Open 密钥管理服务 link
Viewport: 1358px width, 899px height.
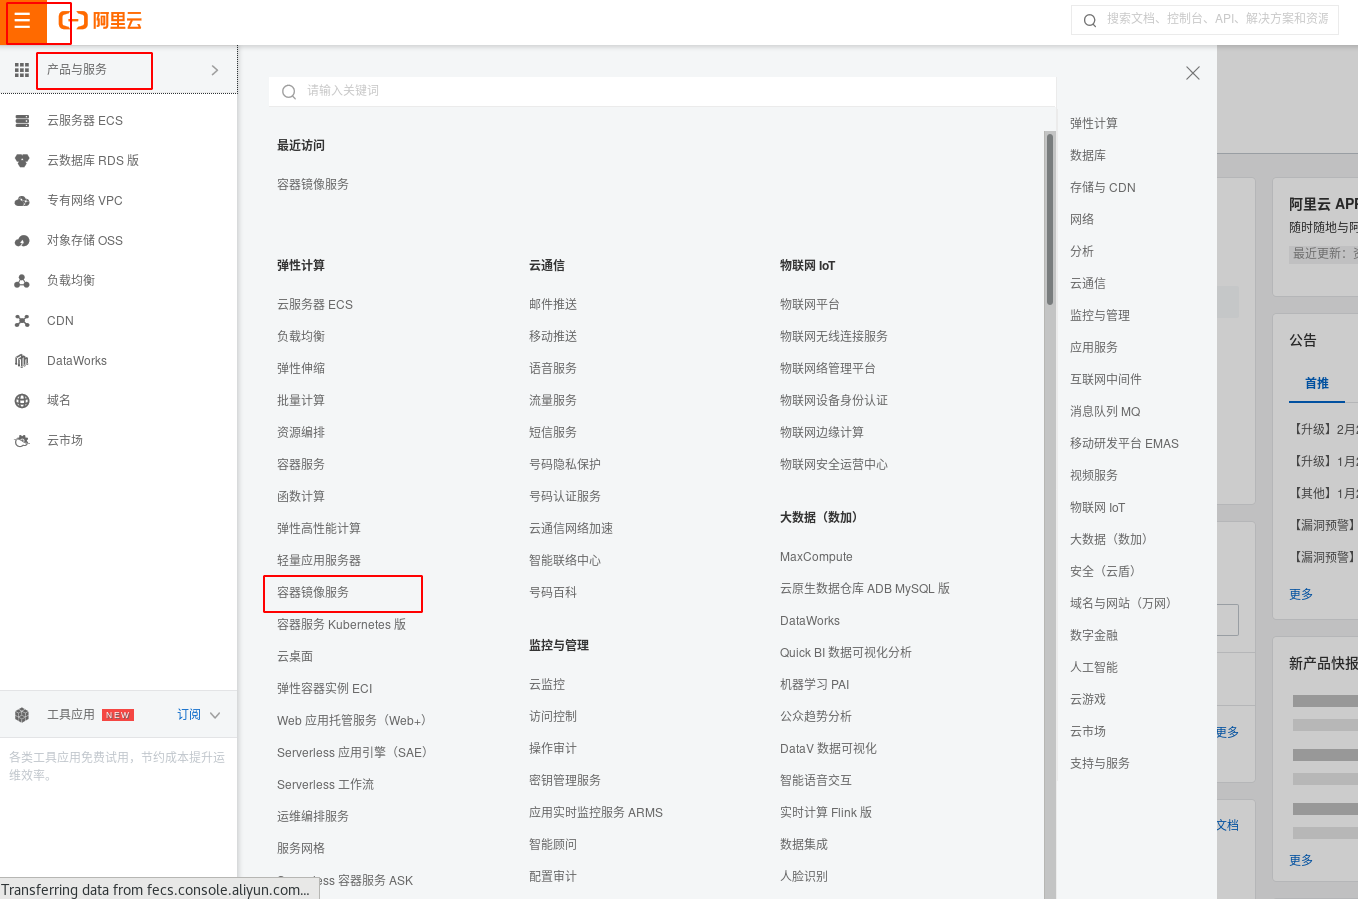click(565, 780)
